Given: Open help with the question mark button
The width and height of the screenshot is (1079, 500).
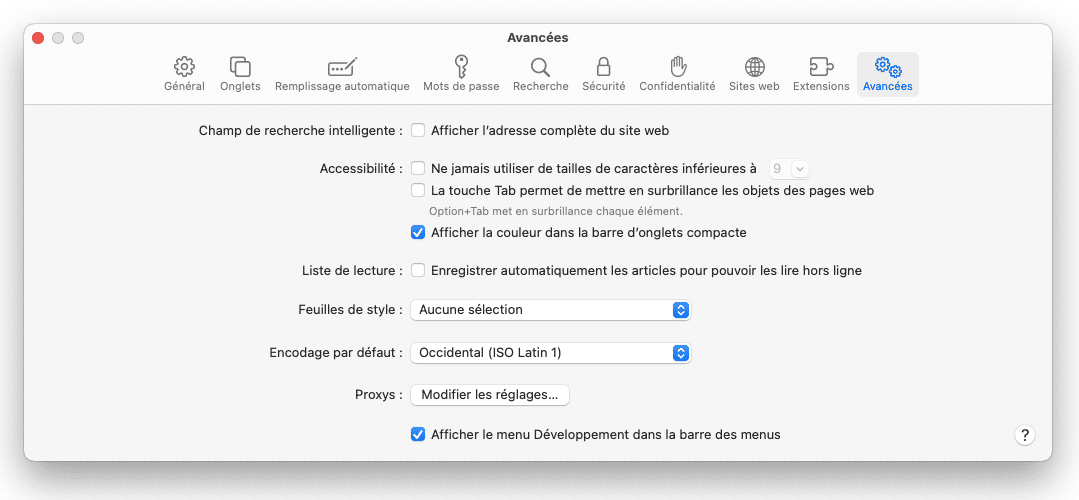Looking at the screenshot, I should pyautogui.click(x=1025, y=435).
